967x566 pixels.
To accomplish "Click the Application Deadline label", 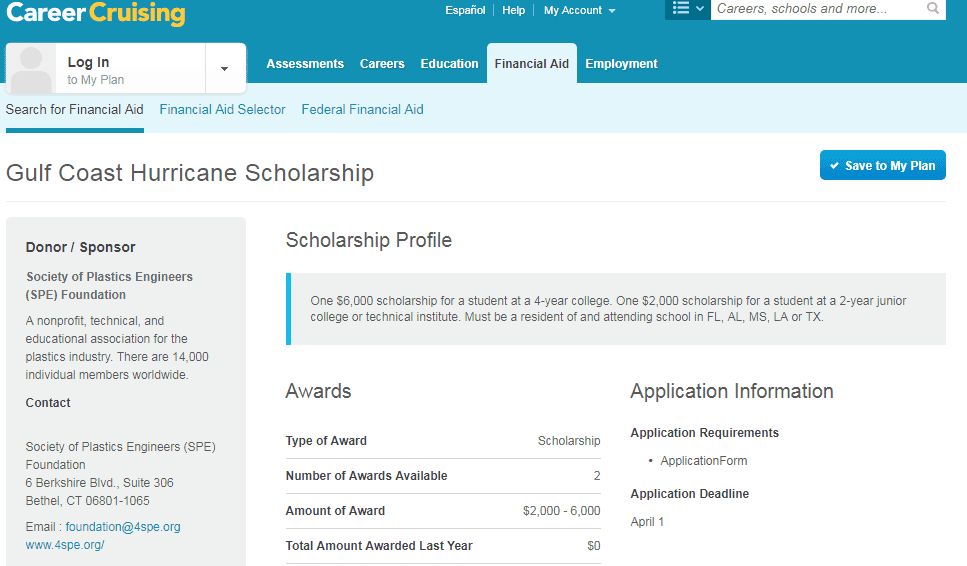I will click(689, 494).
